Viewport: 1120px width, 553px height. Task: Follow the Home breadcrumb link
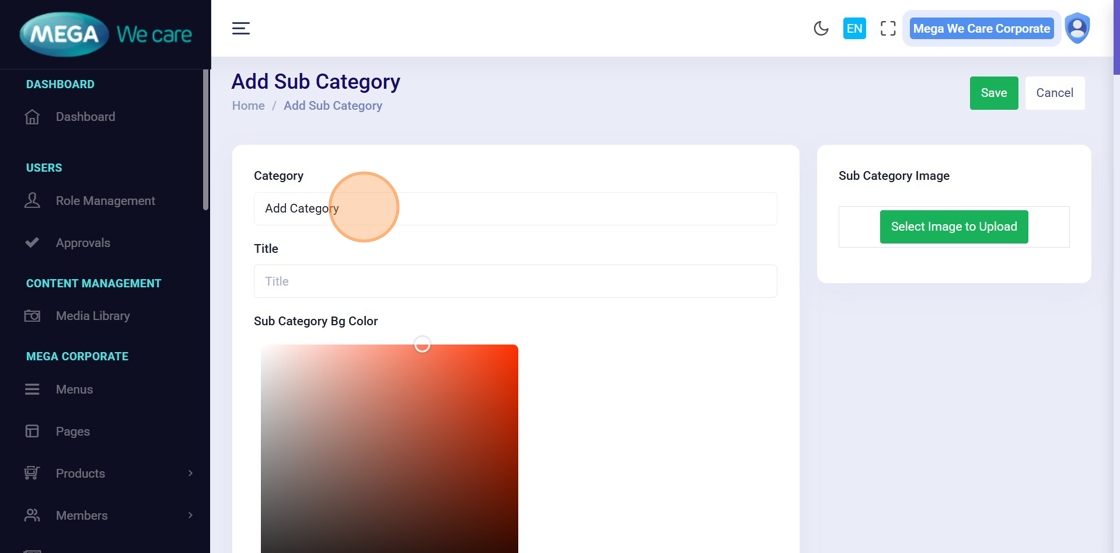pyautogui.click(x=248, y=106)
